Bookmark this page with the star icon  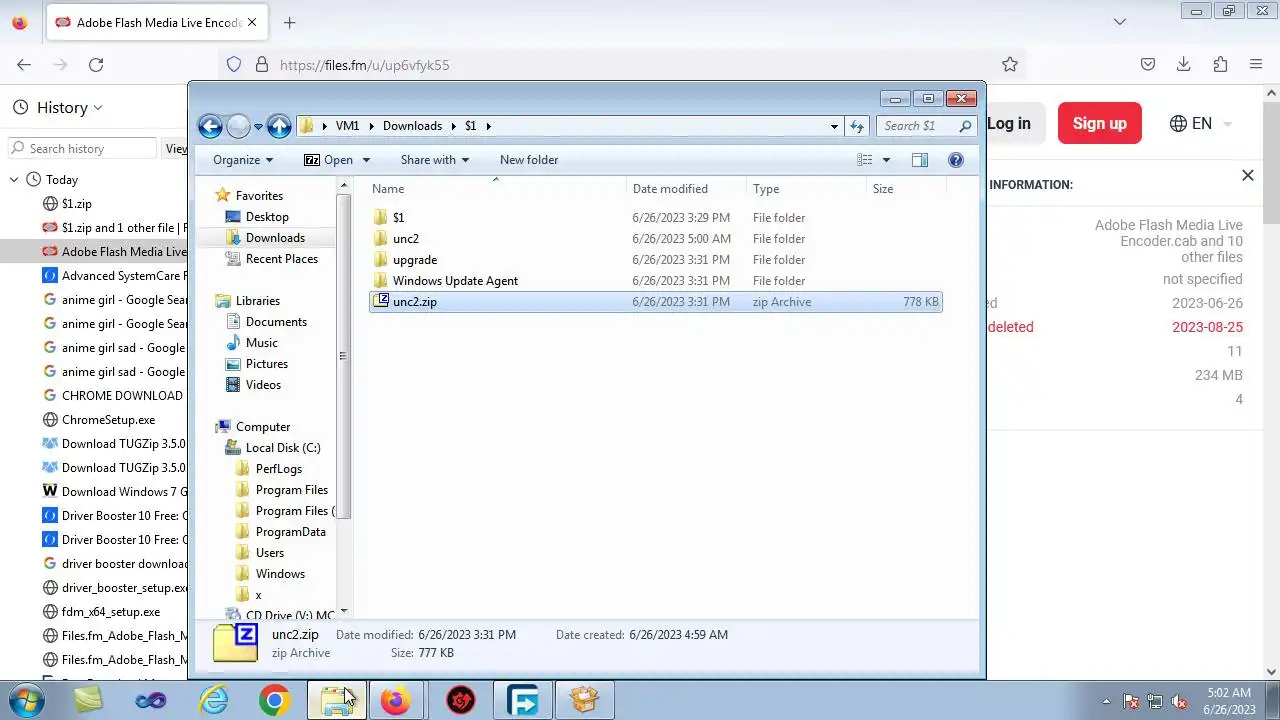pos(1010,65)
